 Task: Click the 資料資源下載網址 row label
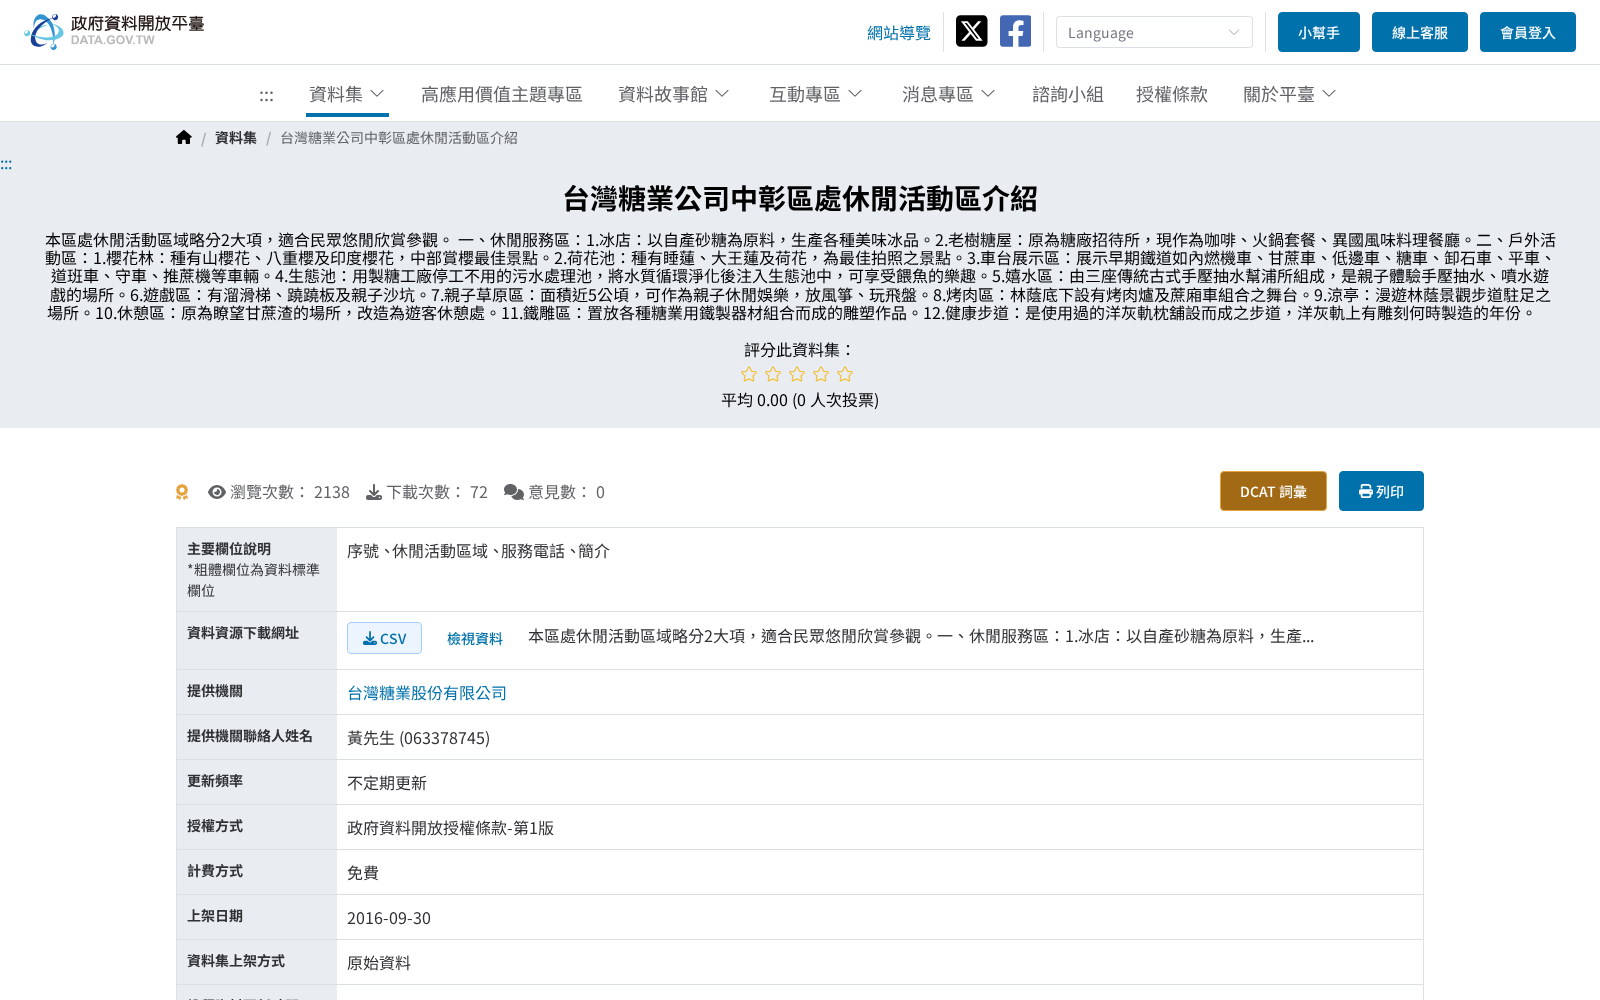tap(243, 633)
